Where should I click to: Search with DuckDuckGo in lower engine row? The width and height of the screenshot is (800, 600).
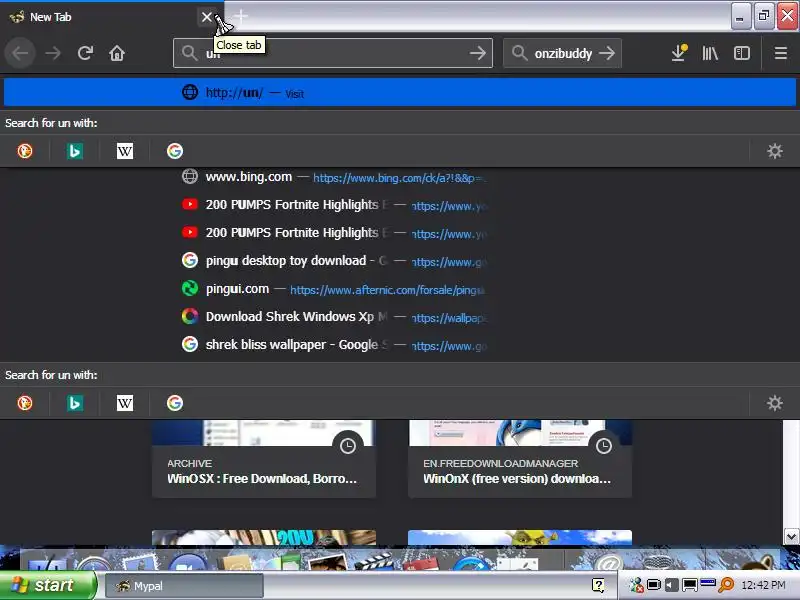[x=25, y=403]
